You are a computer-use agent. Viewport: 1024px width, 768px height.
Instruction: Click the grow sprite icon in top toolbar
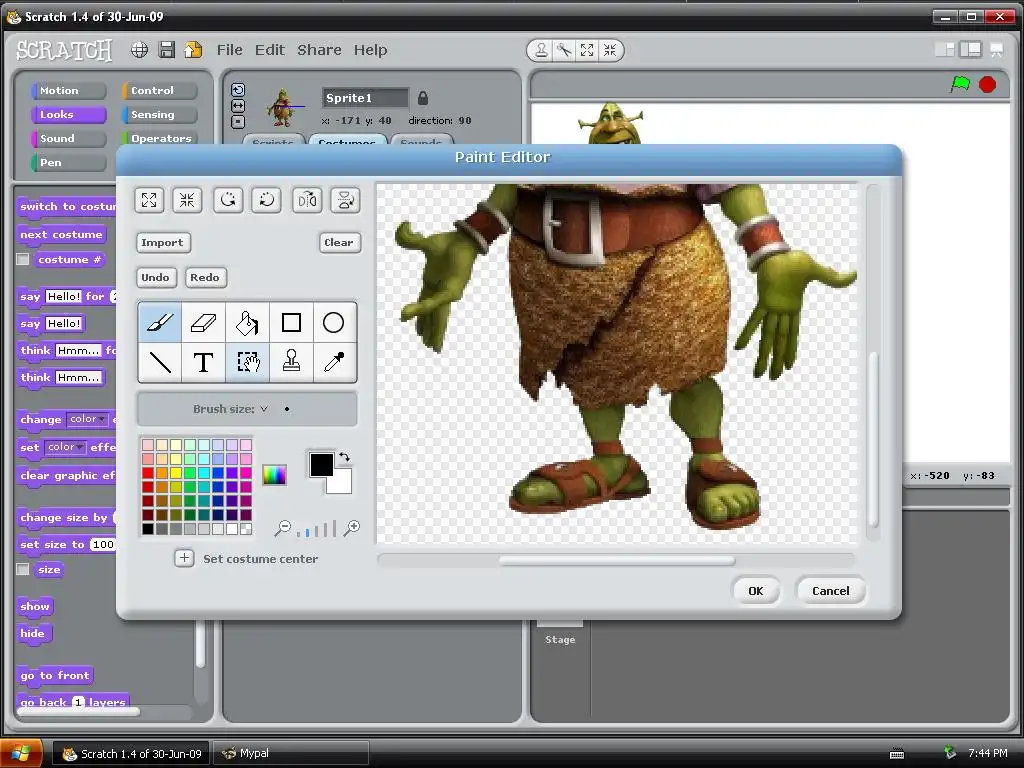click(x=587, y=50)
